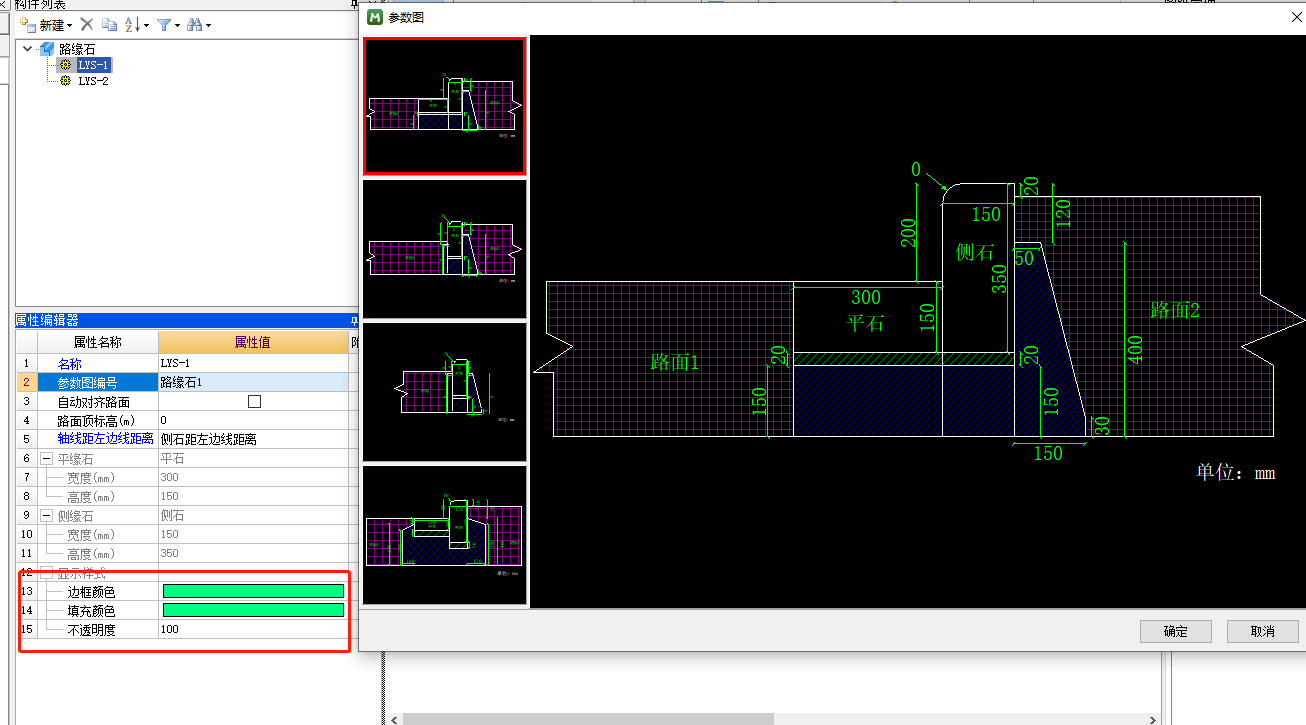
Task: Click the 属性值 column header
Action: (253, 342)
